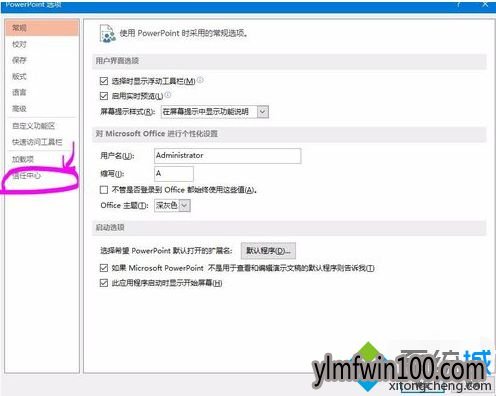Select the 常规 category in sidebar

[42, 28]
